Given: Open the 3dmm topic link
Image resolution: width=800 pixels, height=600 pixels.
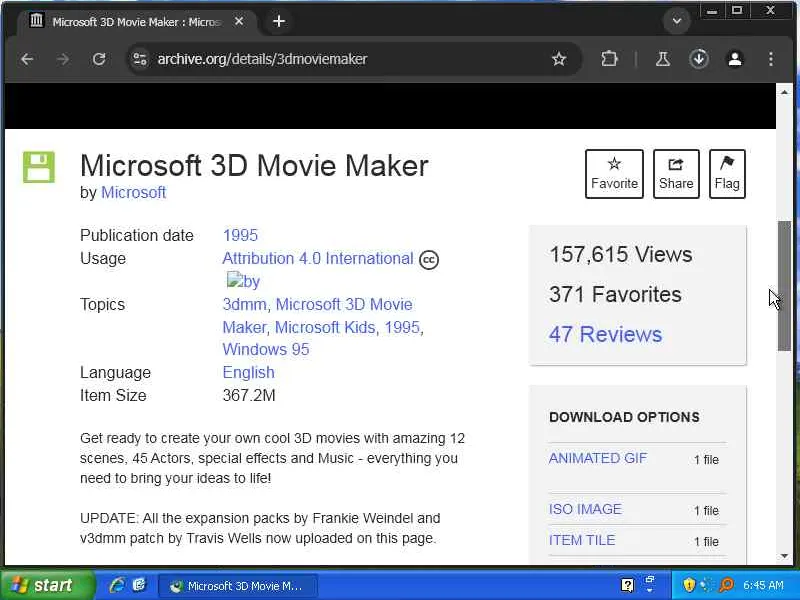Looking at the screenshot, I should click(x=244, y=305).
